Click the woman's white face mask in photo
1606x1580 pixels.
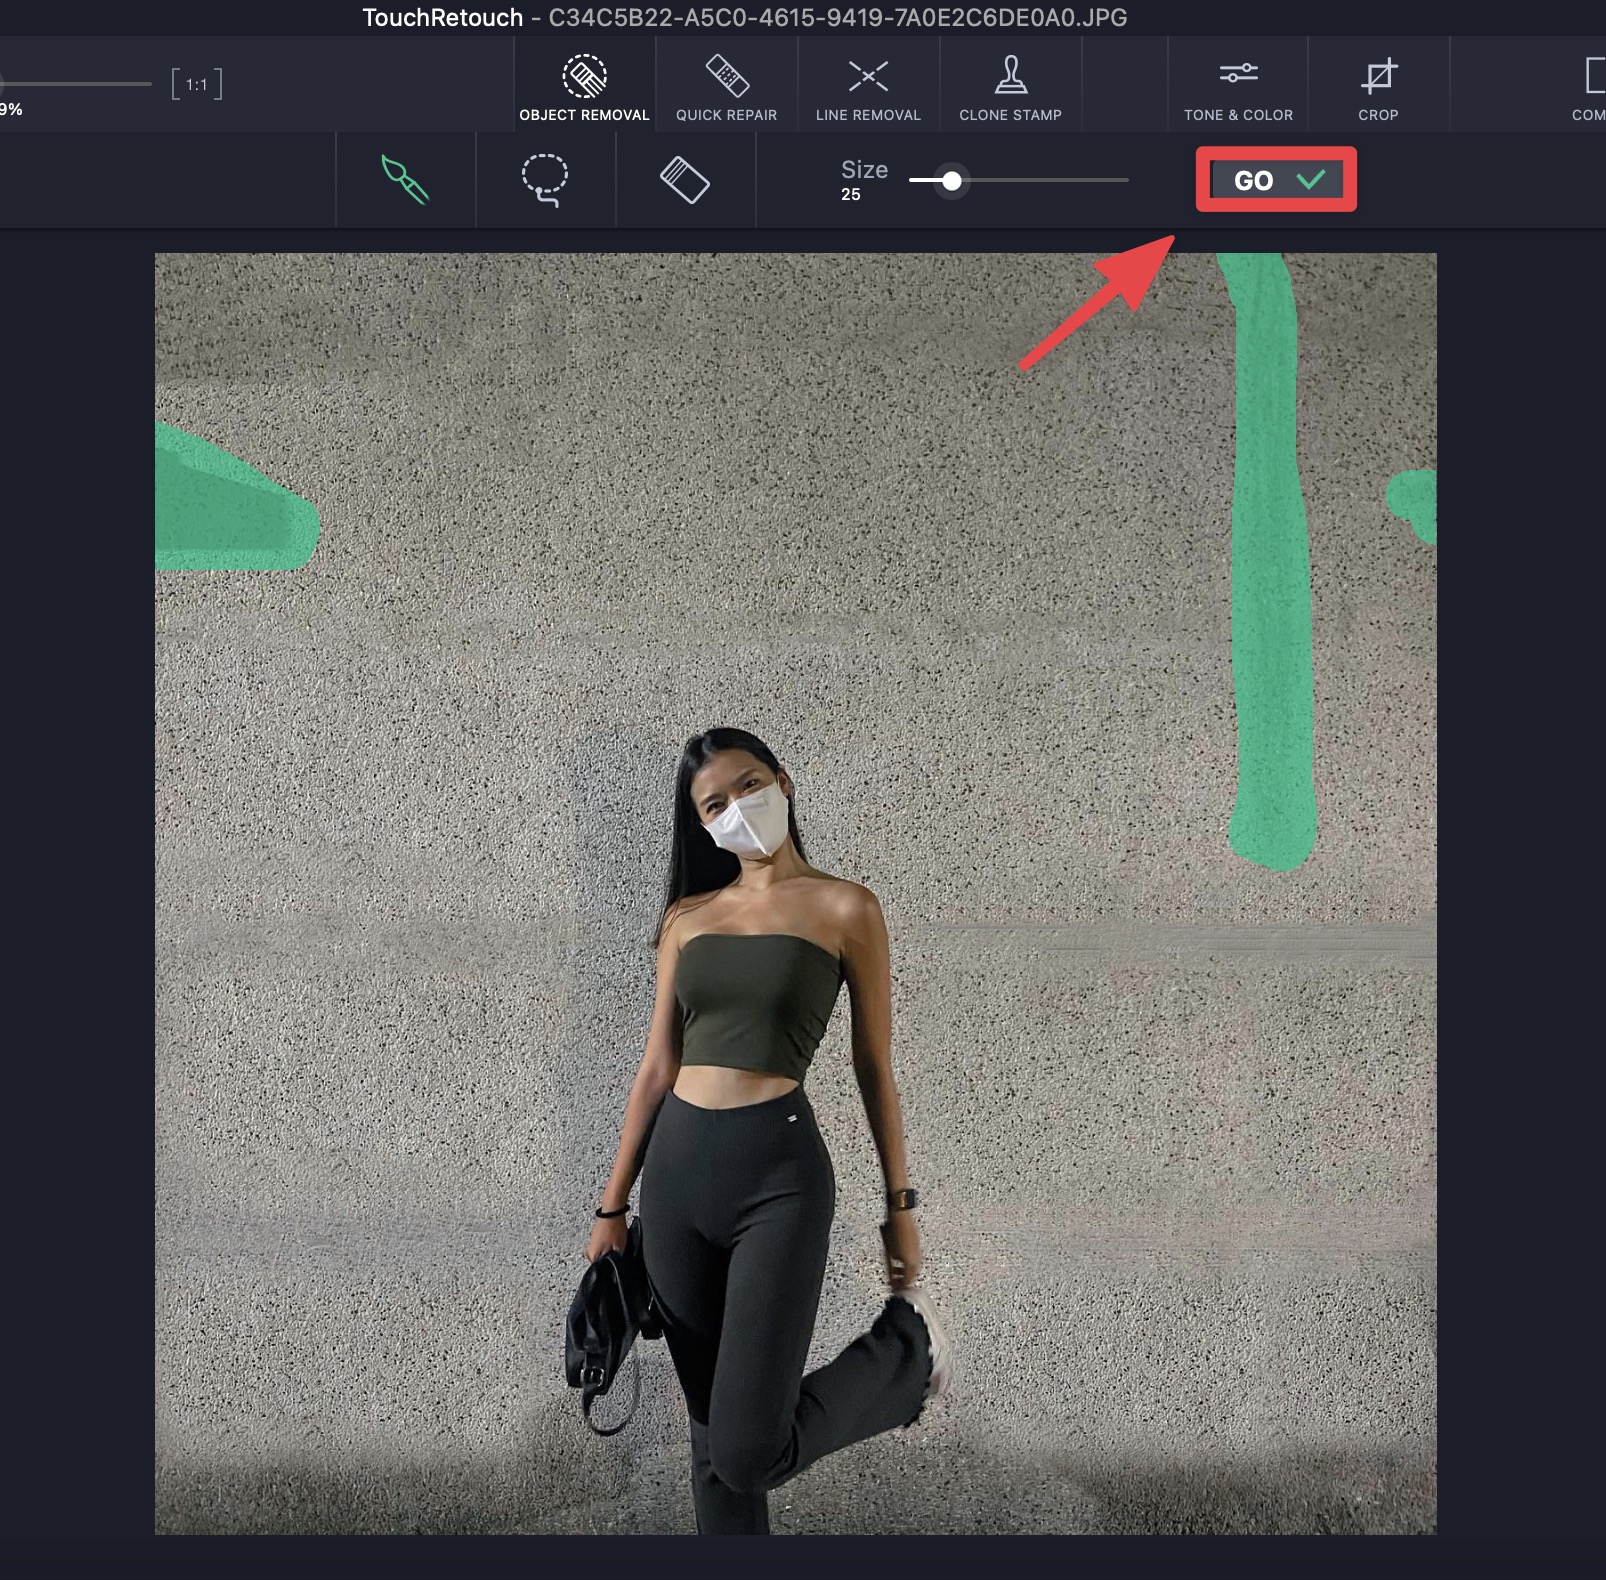[748, 822]
